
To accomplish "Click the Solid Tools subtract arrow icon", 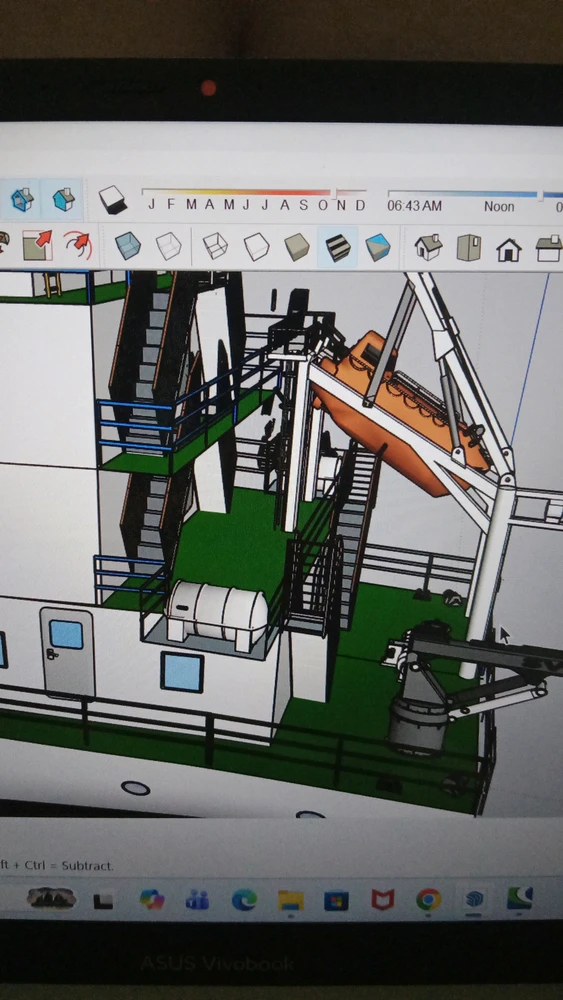I will (x=38, y=246).
